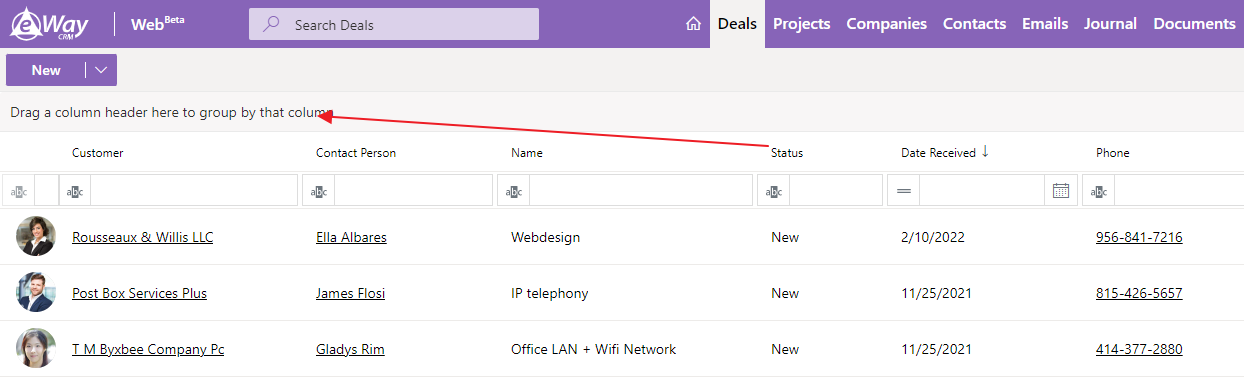
Task: Switch to Projects tab
Action: tap(802, 24)
